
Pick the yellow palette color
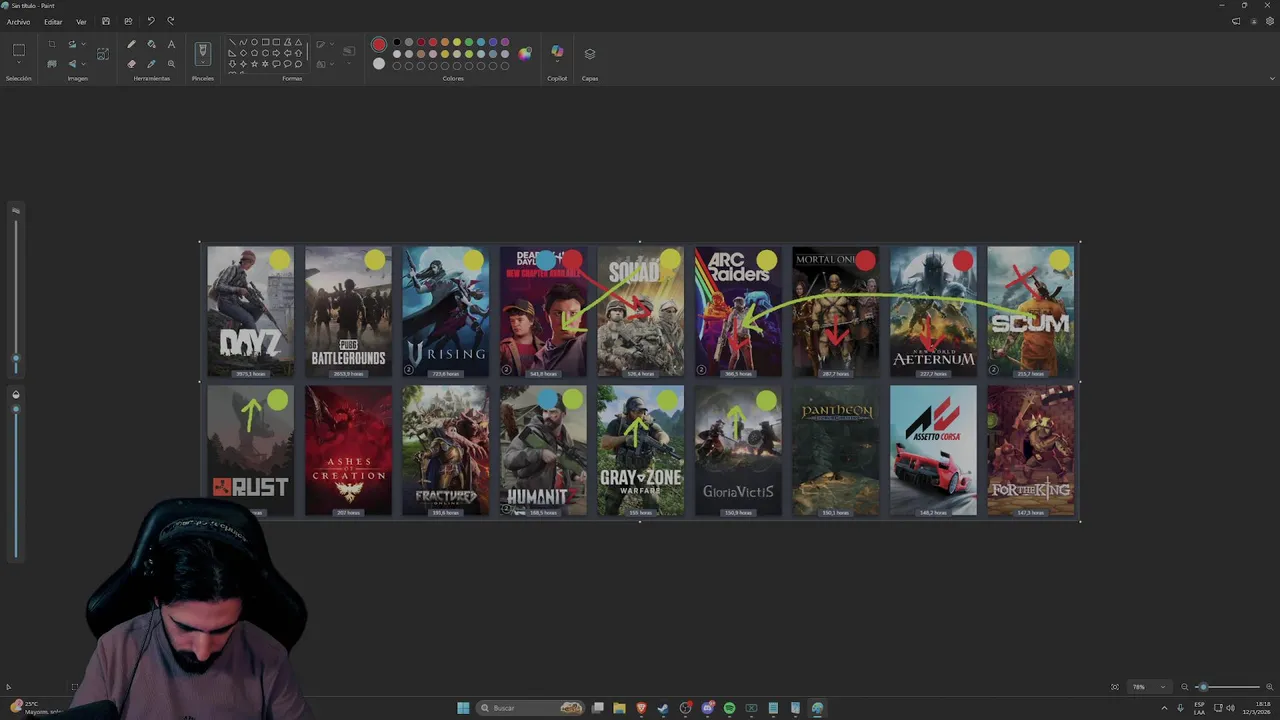click(457, 42)
